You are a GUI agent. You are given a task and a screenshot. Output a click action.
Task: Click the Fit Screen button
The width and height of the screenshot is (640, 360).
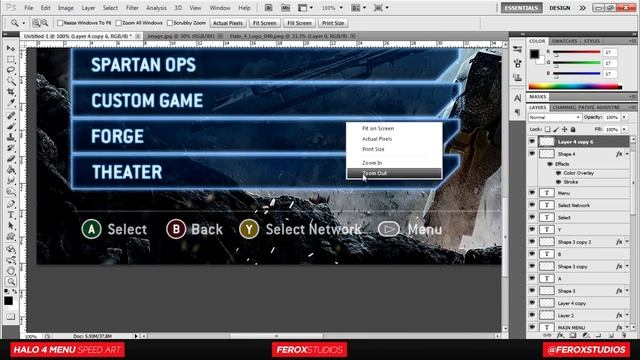point(264,23)
